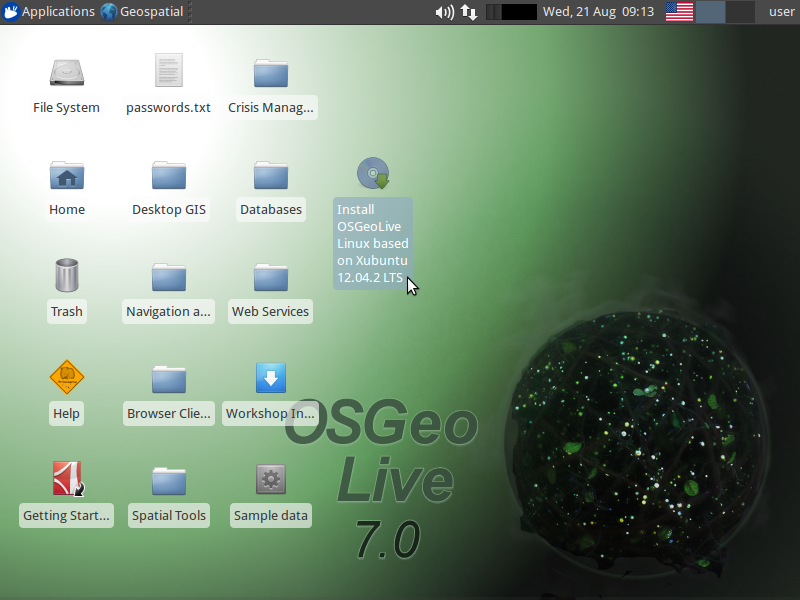The width and height of the screenshot is (800, 600).
Task: Select the Getting Started PDF icon
Action: [68, 479]
